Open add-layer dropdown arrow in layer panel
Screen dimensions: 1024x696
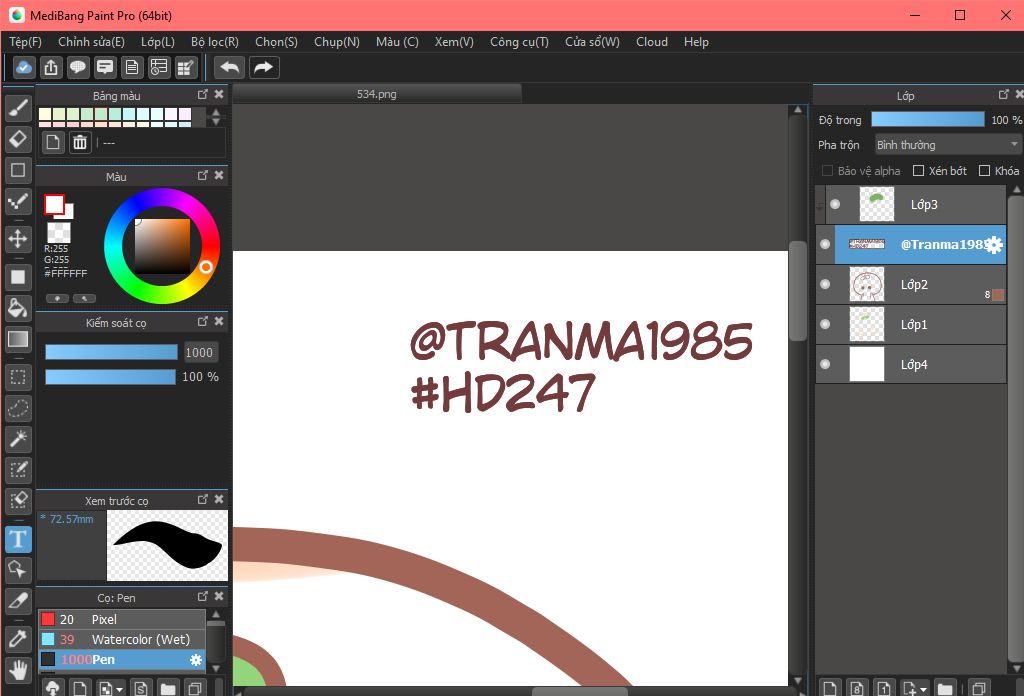[923, 689]
